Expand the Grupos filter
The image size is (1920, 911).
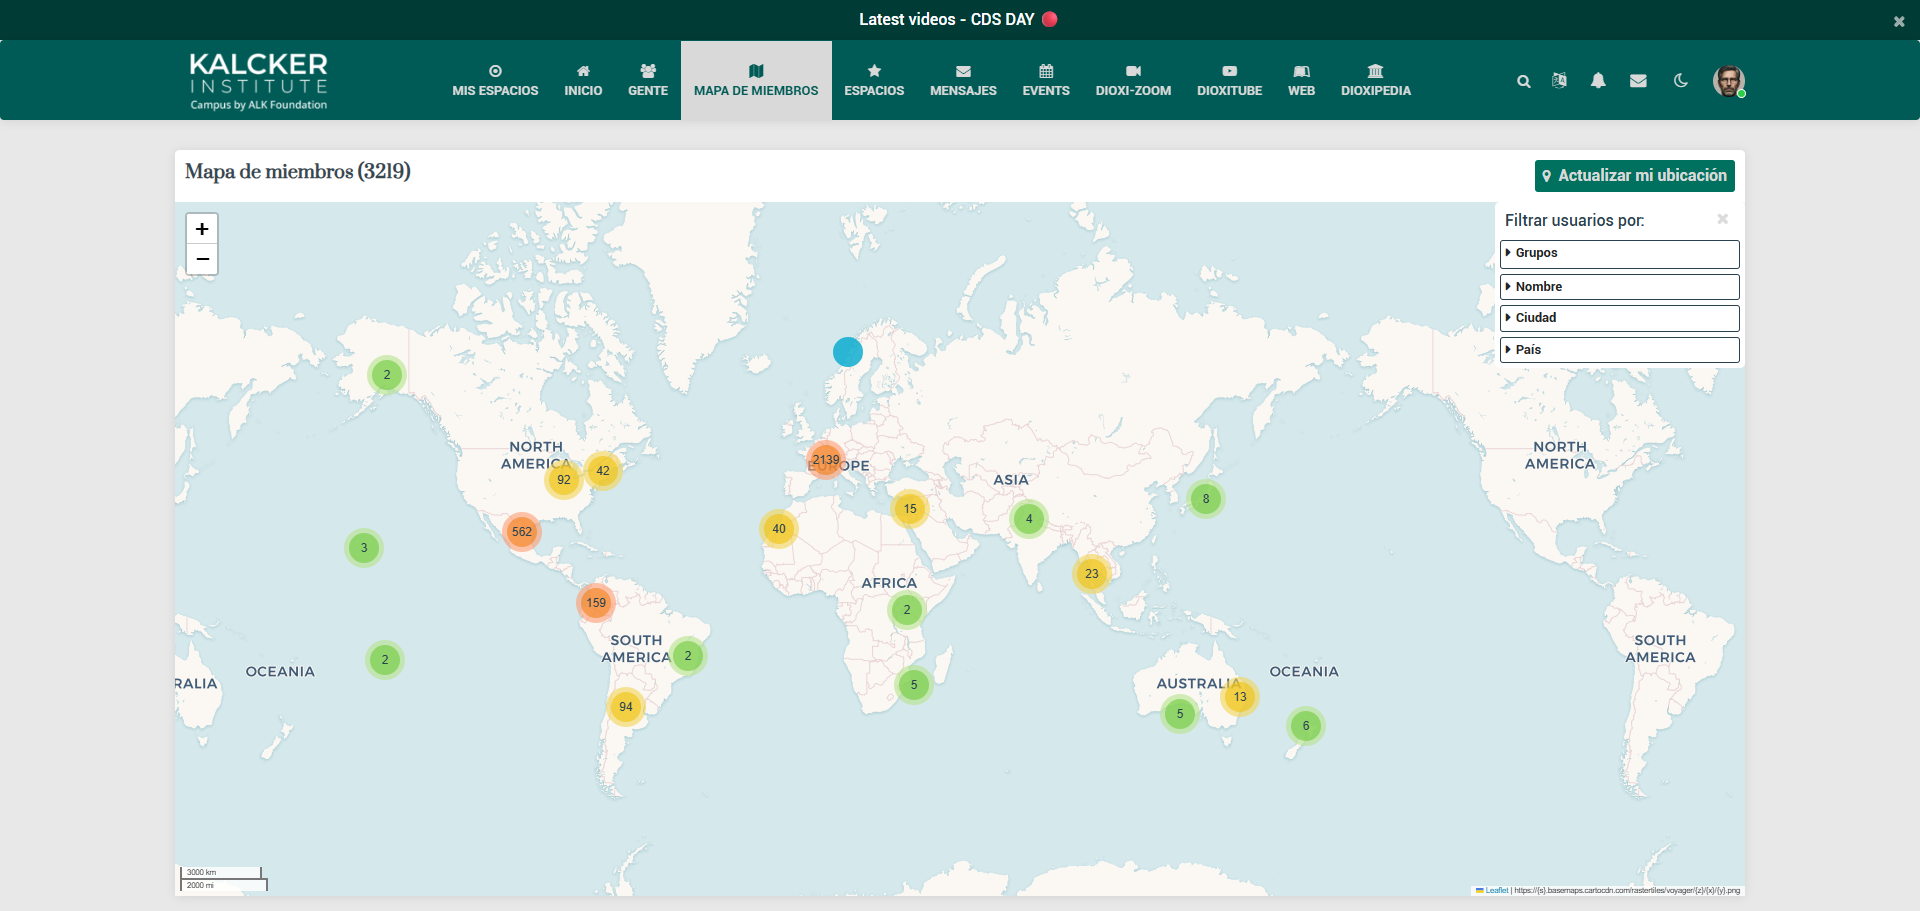pyautogui.click(x=1619, y=253)
